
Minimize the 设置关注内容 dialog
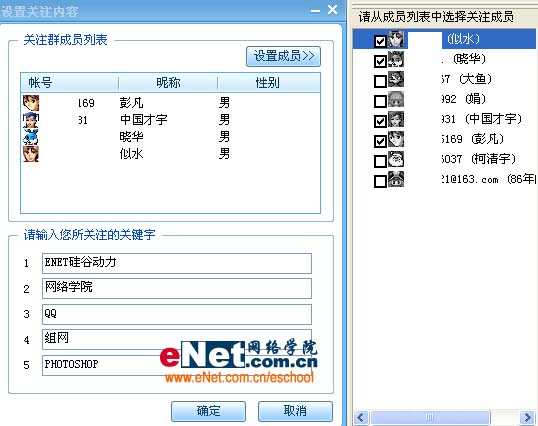pos(315,10)
